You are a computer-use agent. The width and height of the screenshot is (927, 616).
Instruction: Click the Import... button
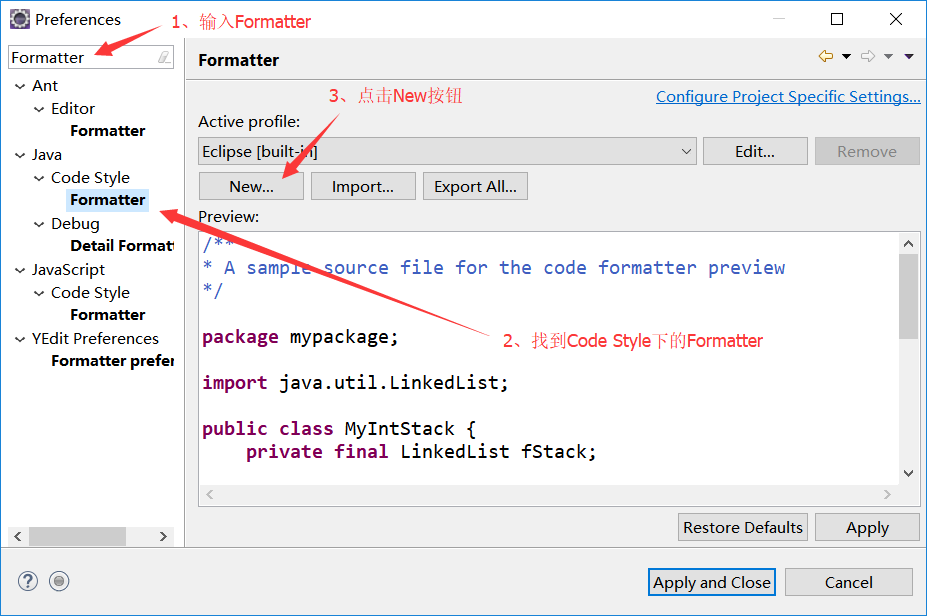point(363,186)
